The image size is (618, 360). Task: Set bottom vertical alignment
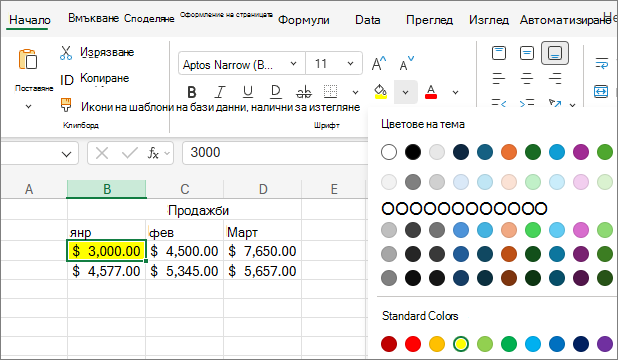[555, 53]
